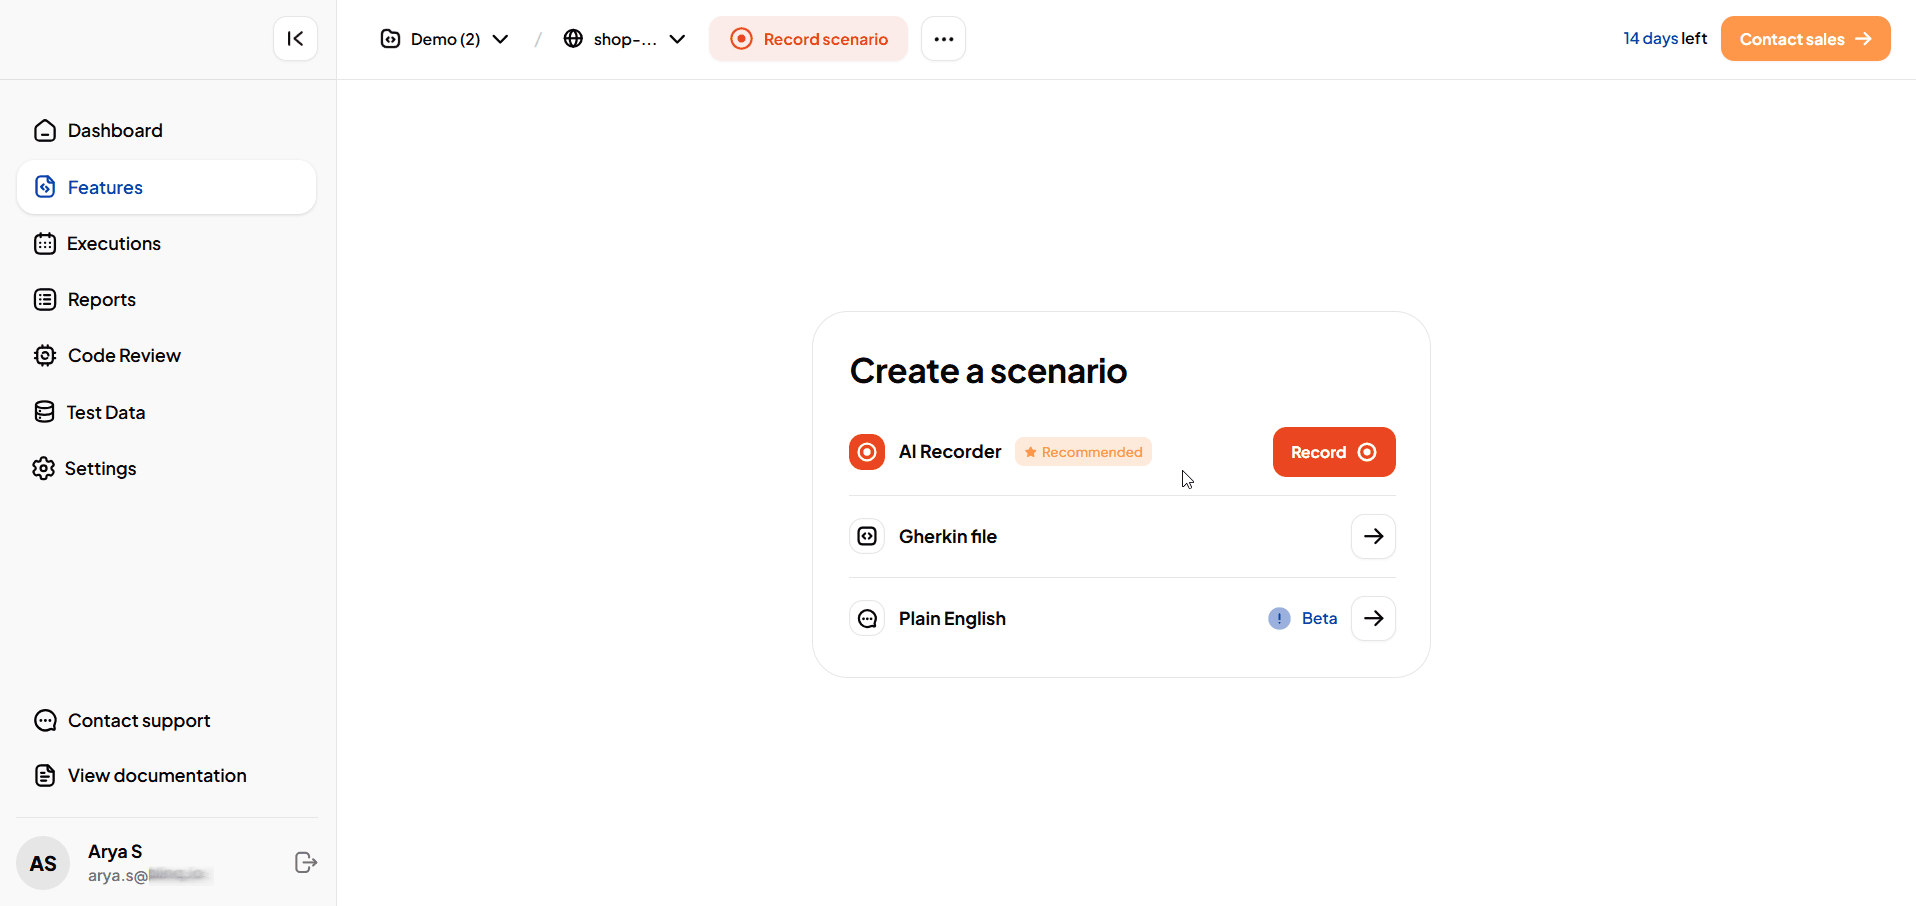
Task: Collapse the sidebar with the arrow icon
Action: point(295,39)
